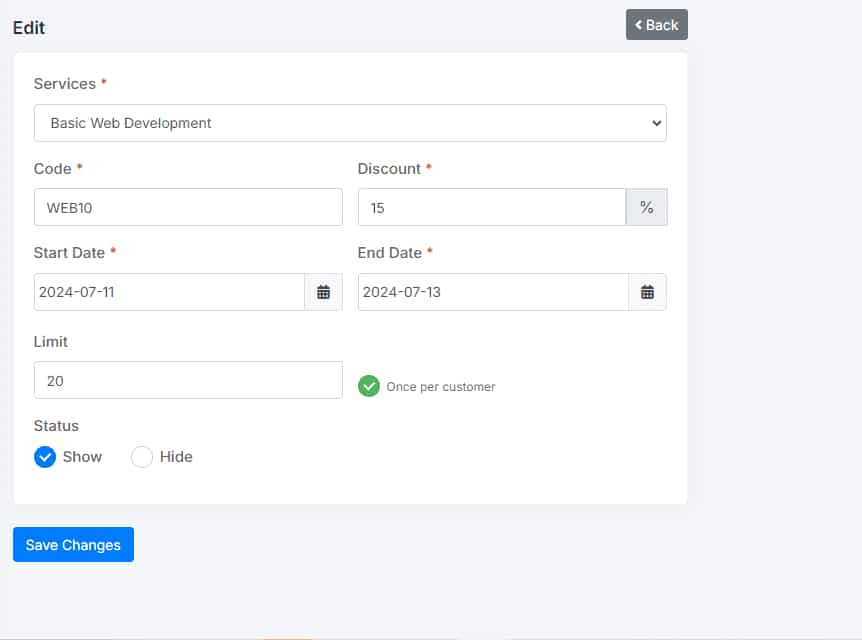Viewport: 862px width, 640px height.
Task: Click the Limit label text
Action: [51, 342]
